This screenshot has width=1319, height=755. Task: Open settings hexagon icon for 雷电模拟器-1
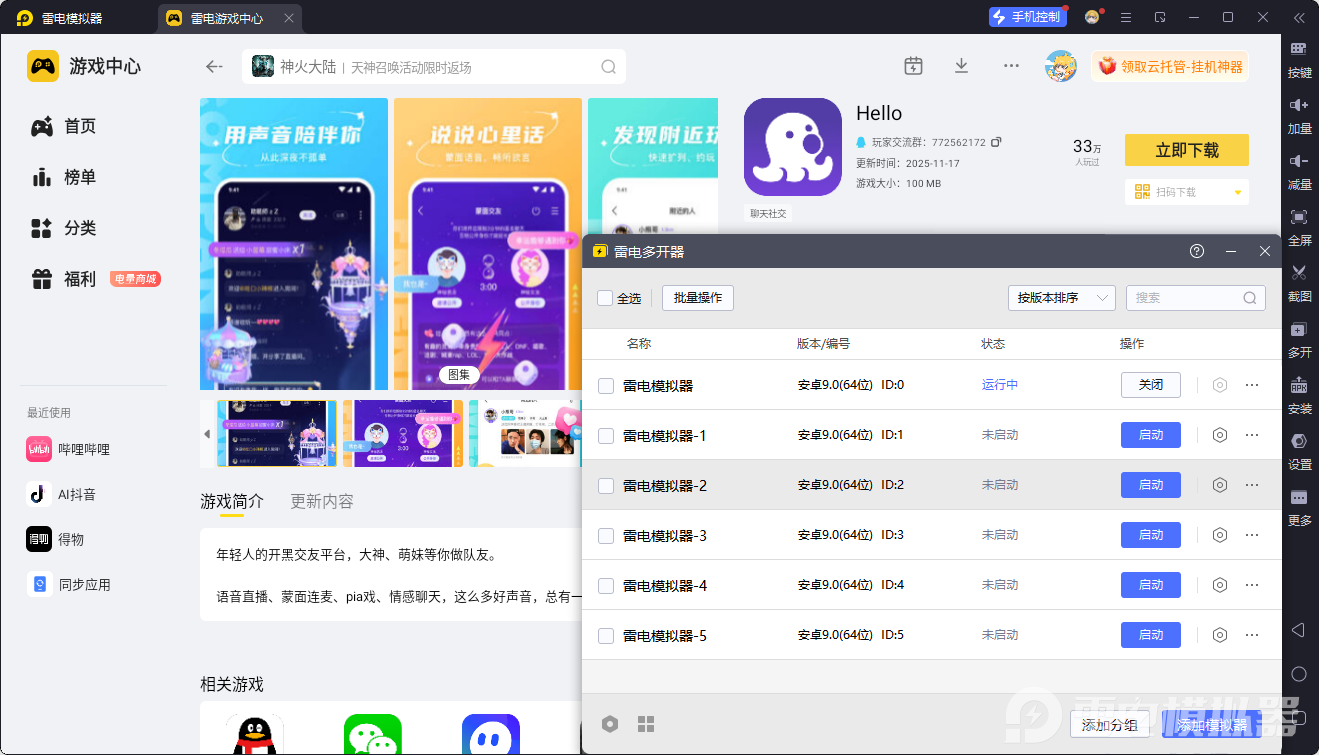(1219, 435)
